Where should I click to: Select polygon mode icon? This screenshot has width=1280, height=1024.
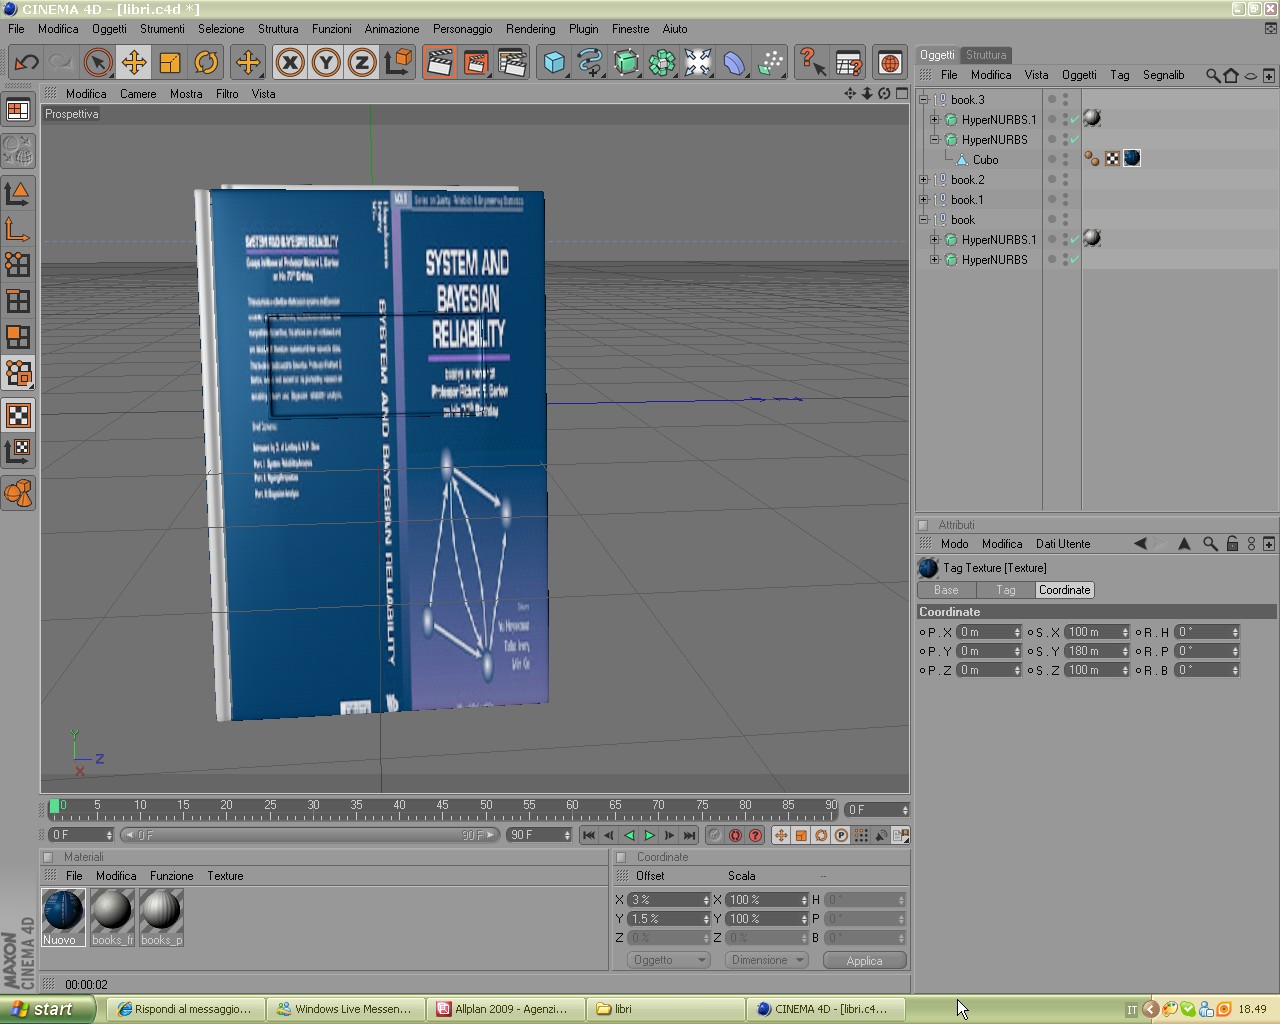pyautogui.click(x=18, y=337)
